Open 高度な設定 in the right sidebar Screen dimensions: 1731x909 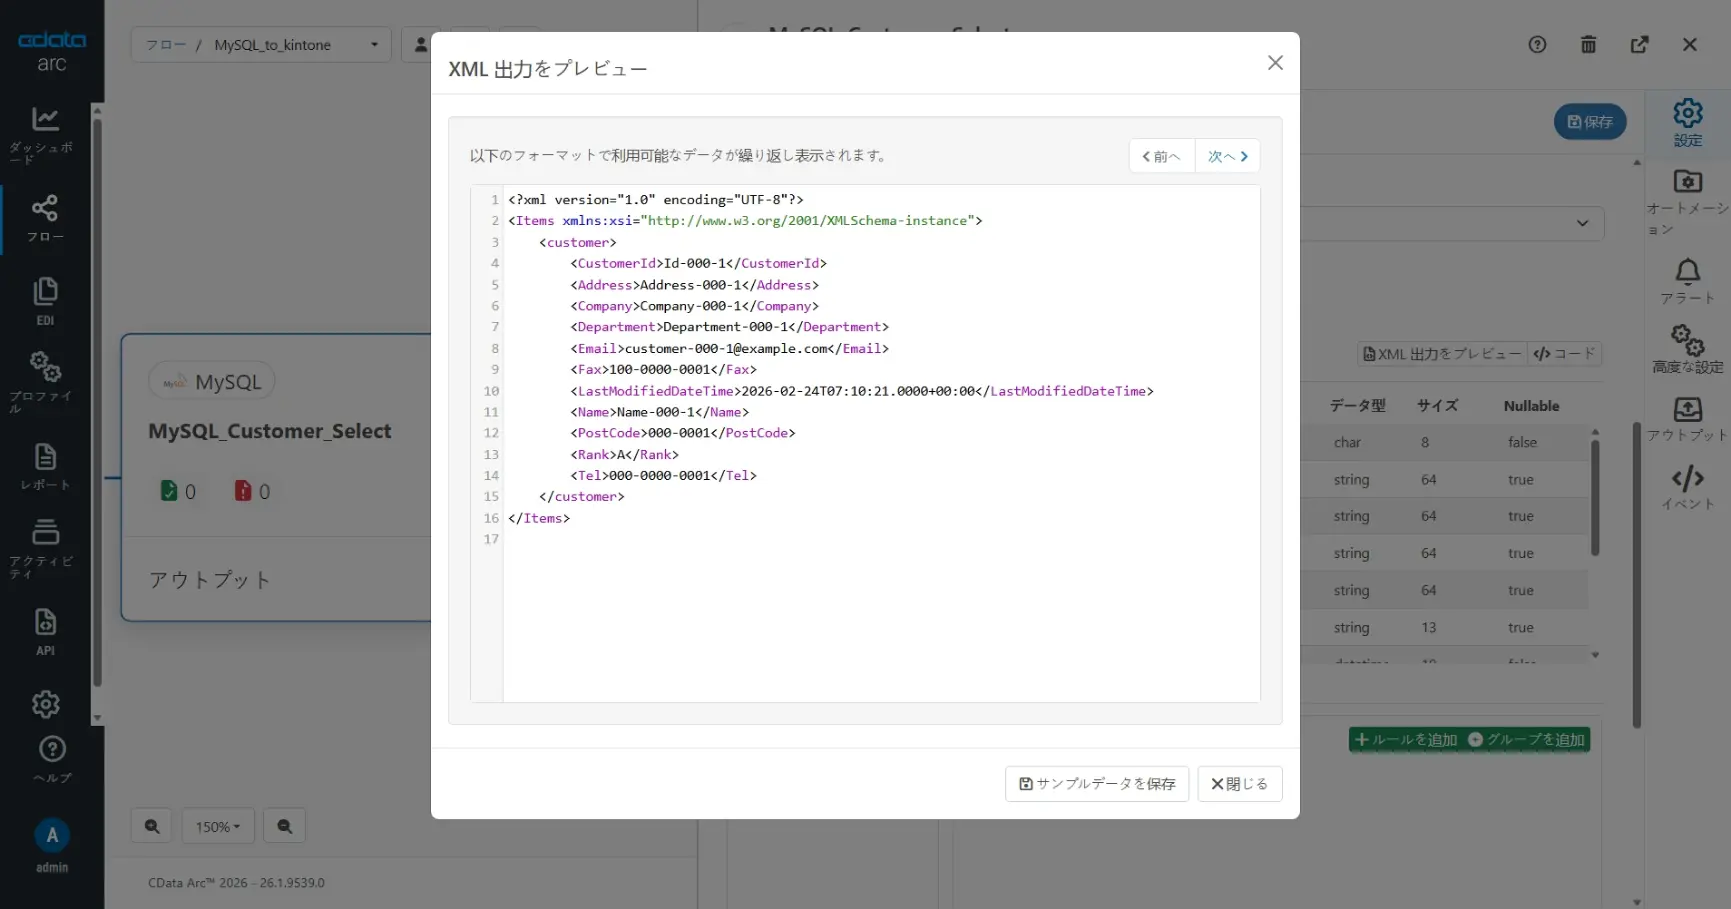click(1687, 348)
